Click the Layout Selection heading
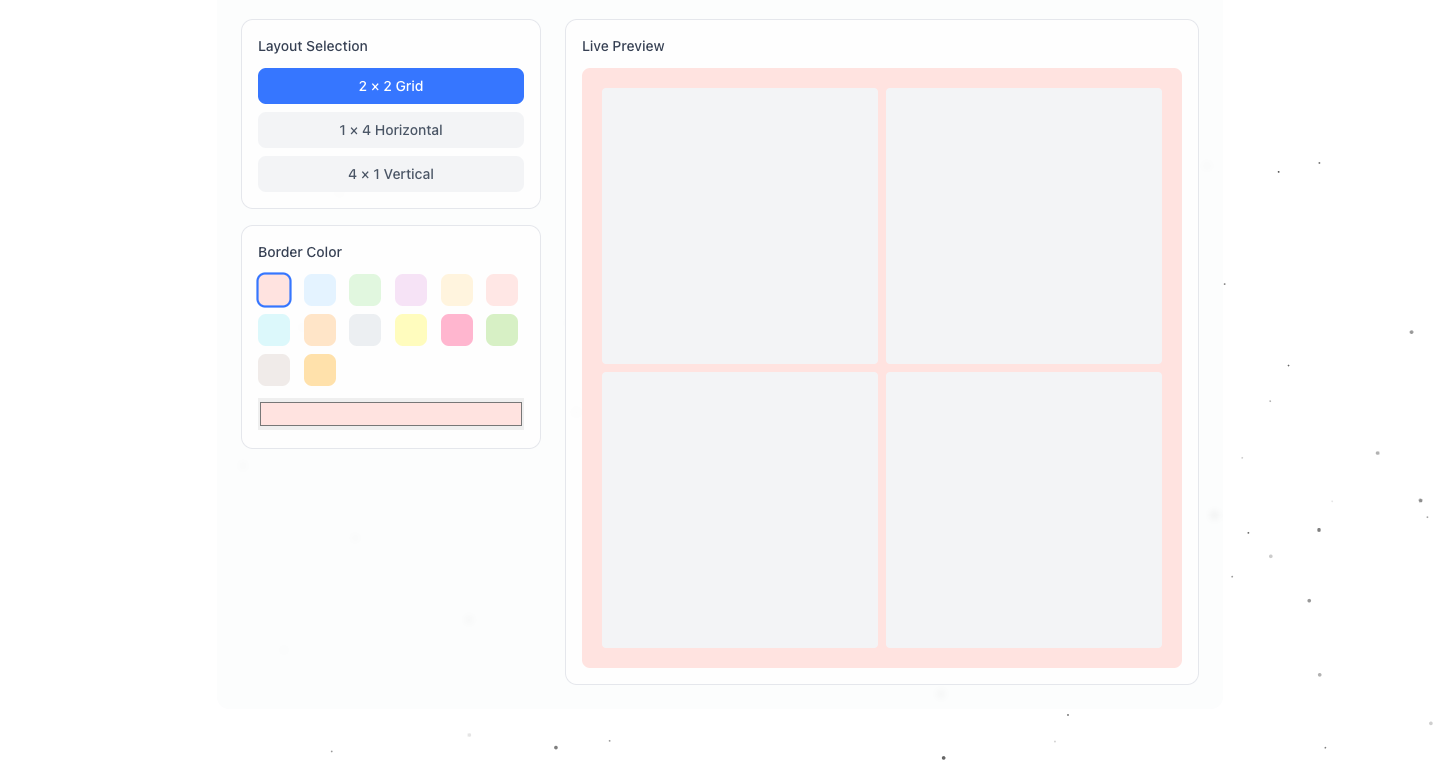Image resolution: width=1434 pixels, height=776 pixels. pyautogui.click(x=313, y=46)
